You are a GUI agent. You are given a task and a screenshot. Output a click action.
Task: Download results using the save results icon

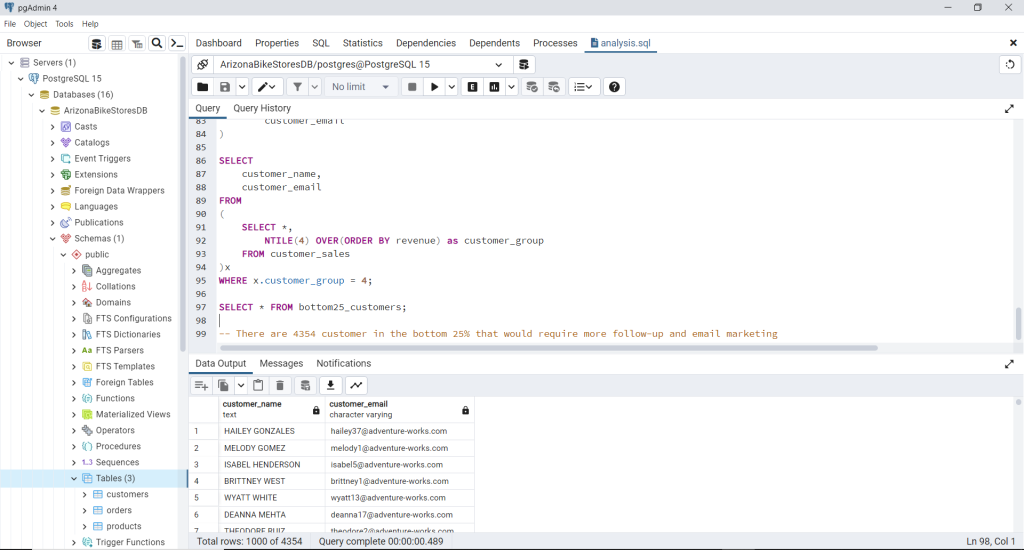(x=331, y=385)
